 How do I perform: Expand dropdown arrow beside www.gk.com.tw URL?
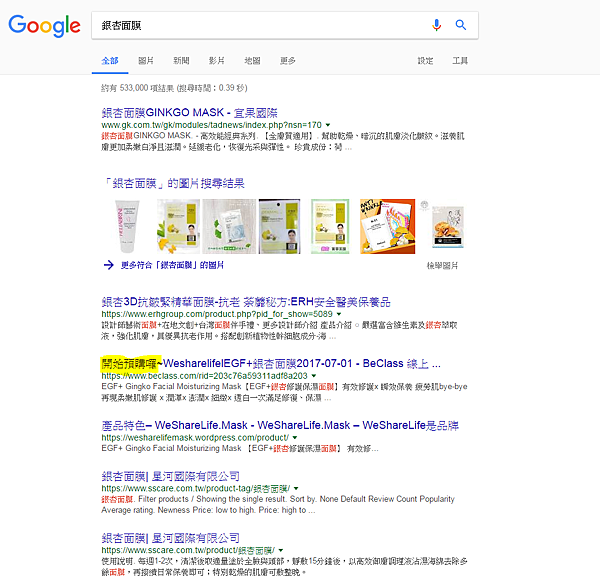328,125
